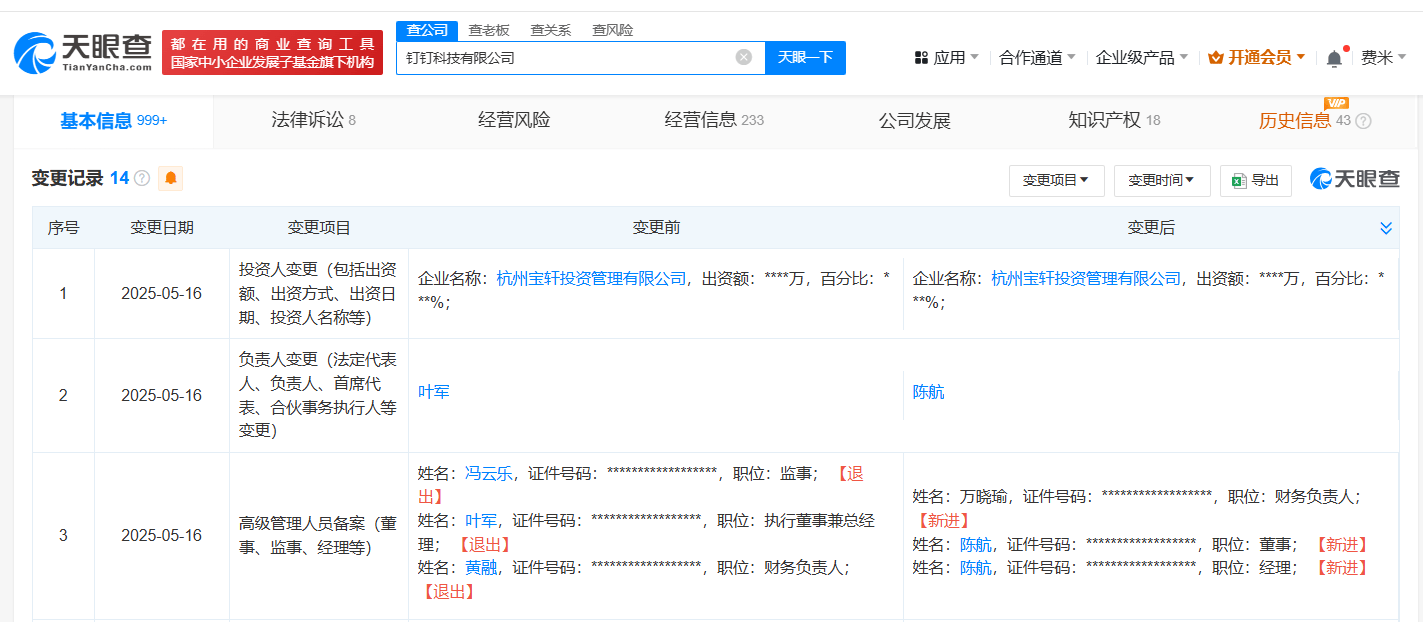
Task: Open 杭州宝轩投资管理有限公司 link in 变更后 column
Action: (1086, 278)
